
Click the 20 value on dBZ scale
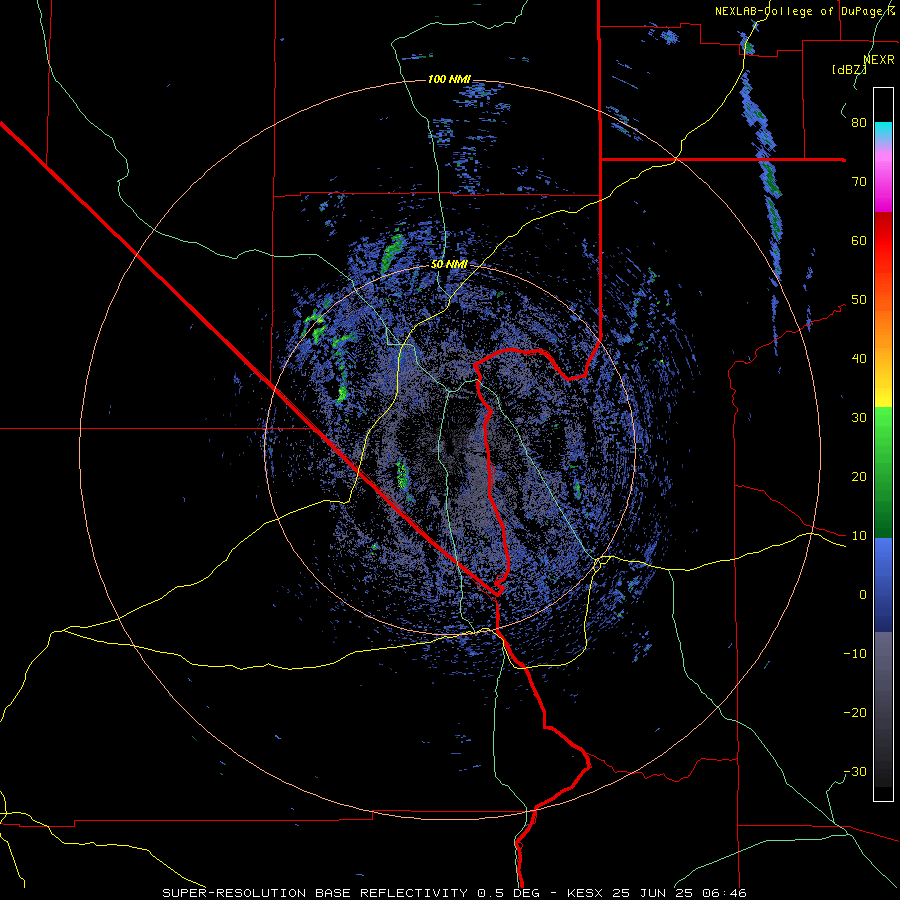coord(859,476)
